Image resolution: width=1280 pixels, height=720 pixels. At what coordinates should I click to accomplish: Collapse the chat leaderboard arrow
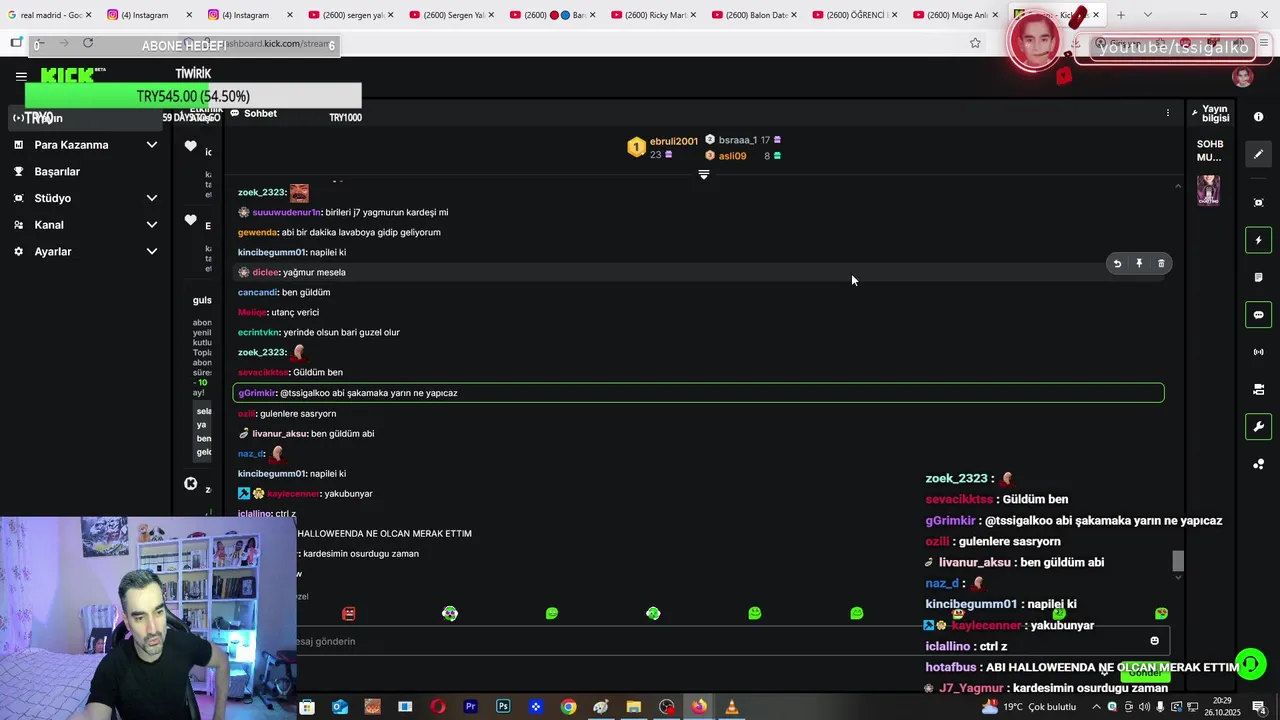pyautogui.click(x=704, y=174)
